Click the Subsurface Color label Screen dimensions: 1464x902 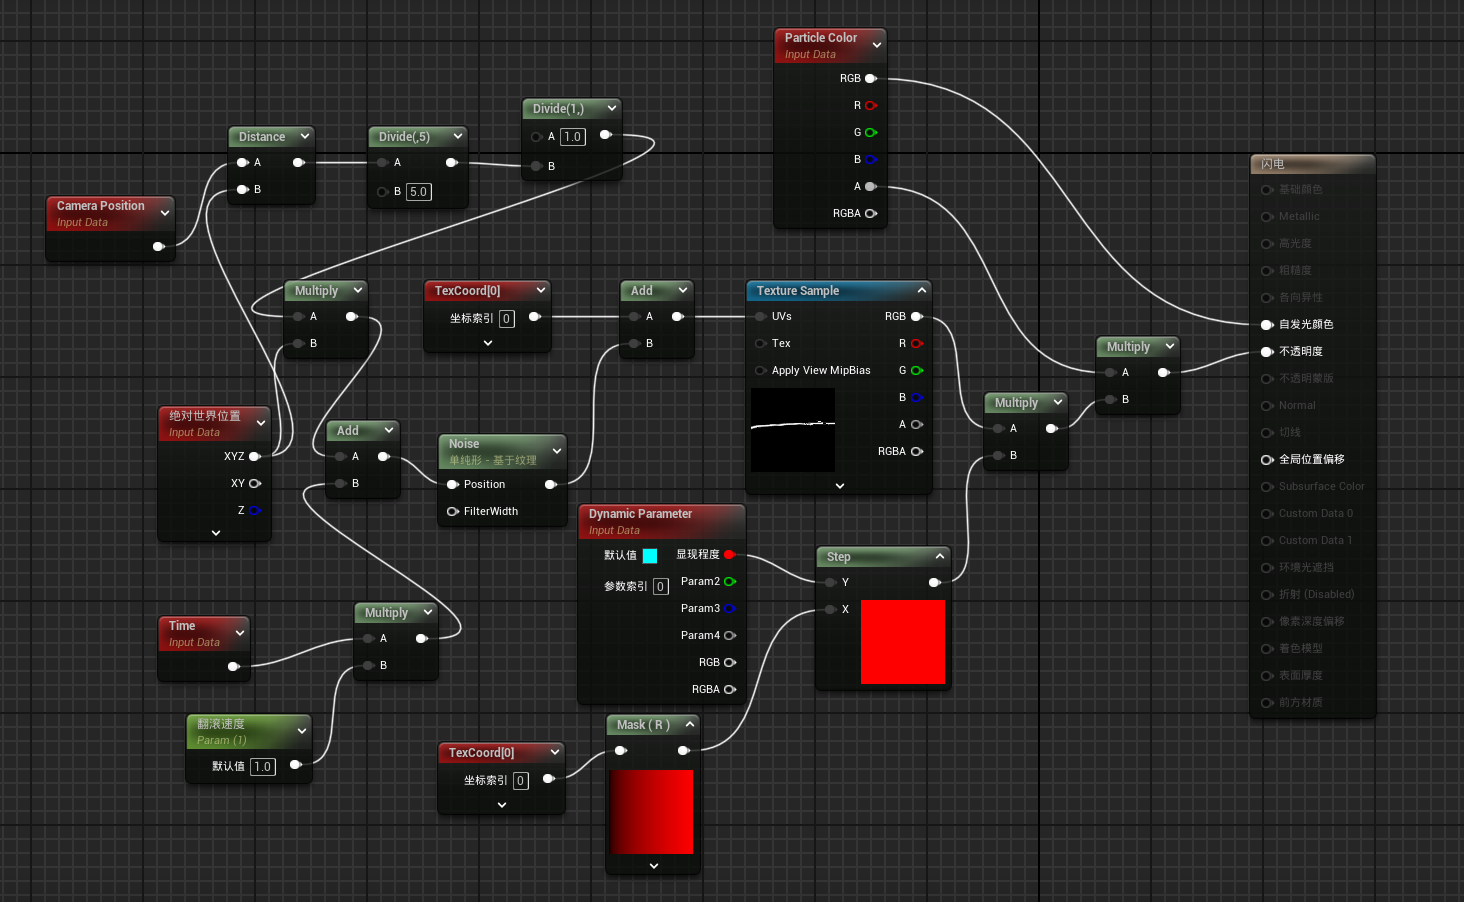click(x=1321, y=486)
